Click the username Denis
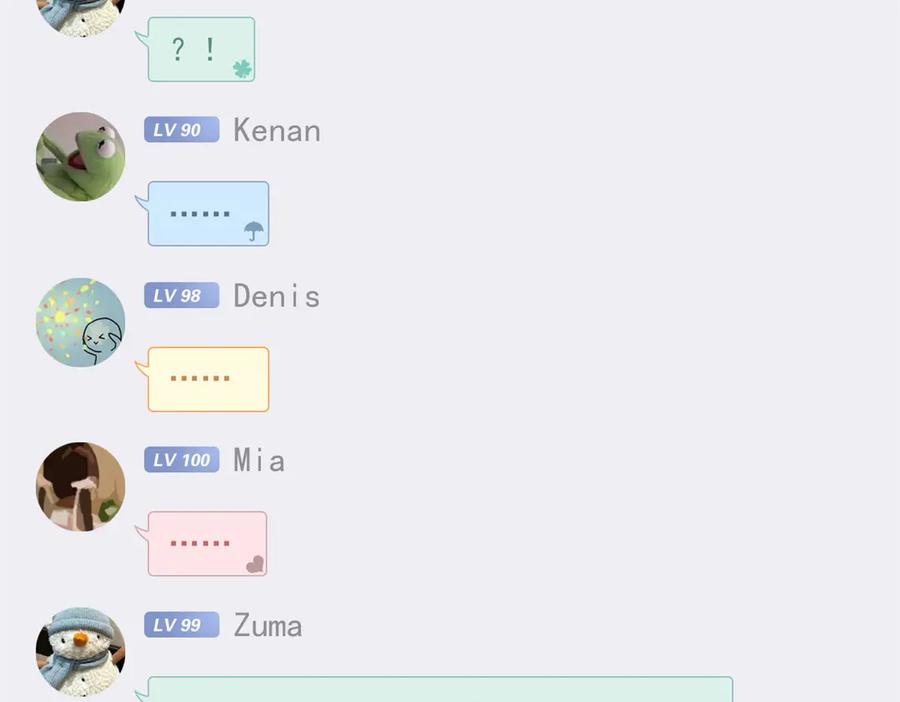This screenshot has width=900, height=702. tap(276, 296)
